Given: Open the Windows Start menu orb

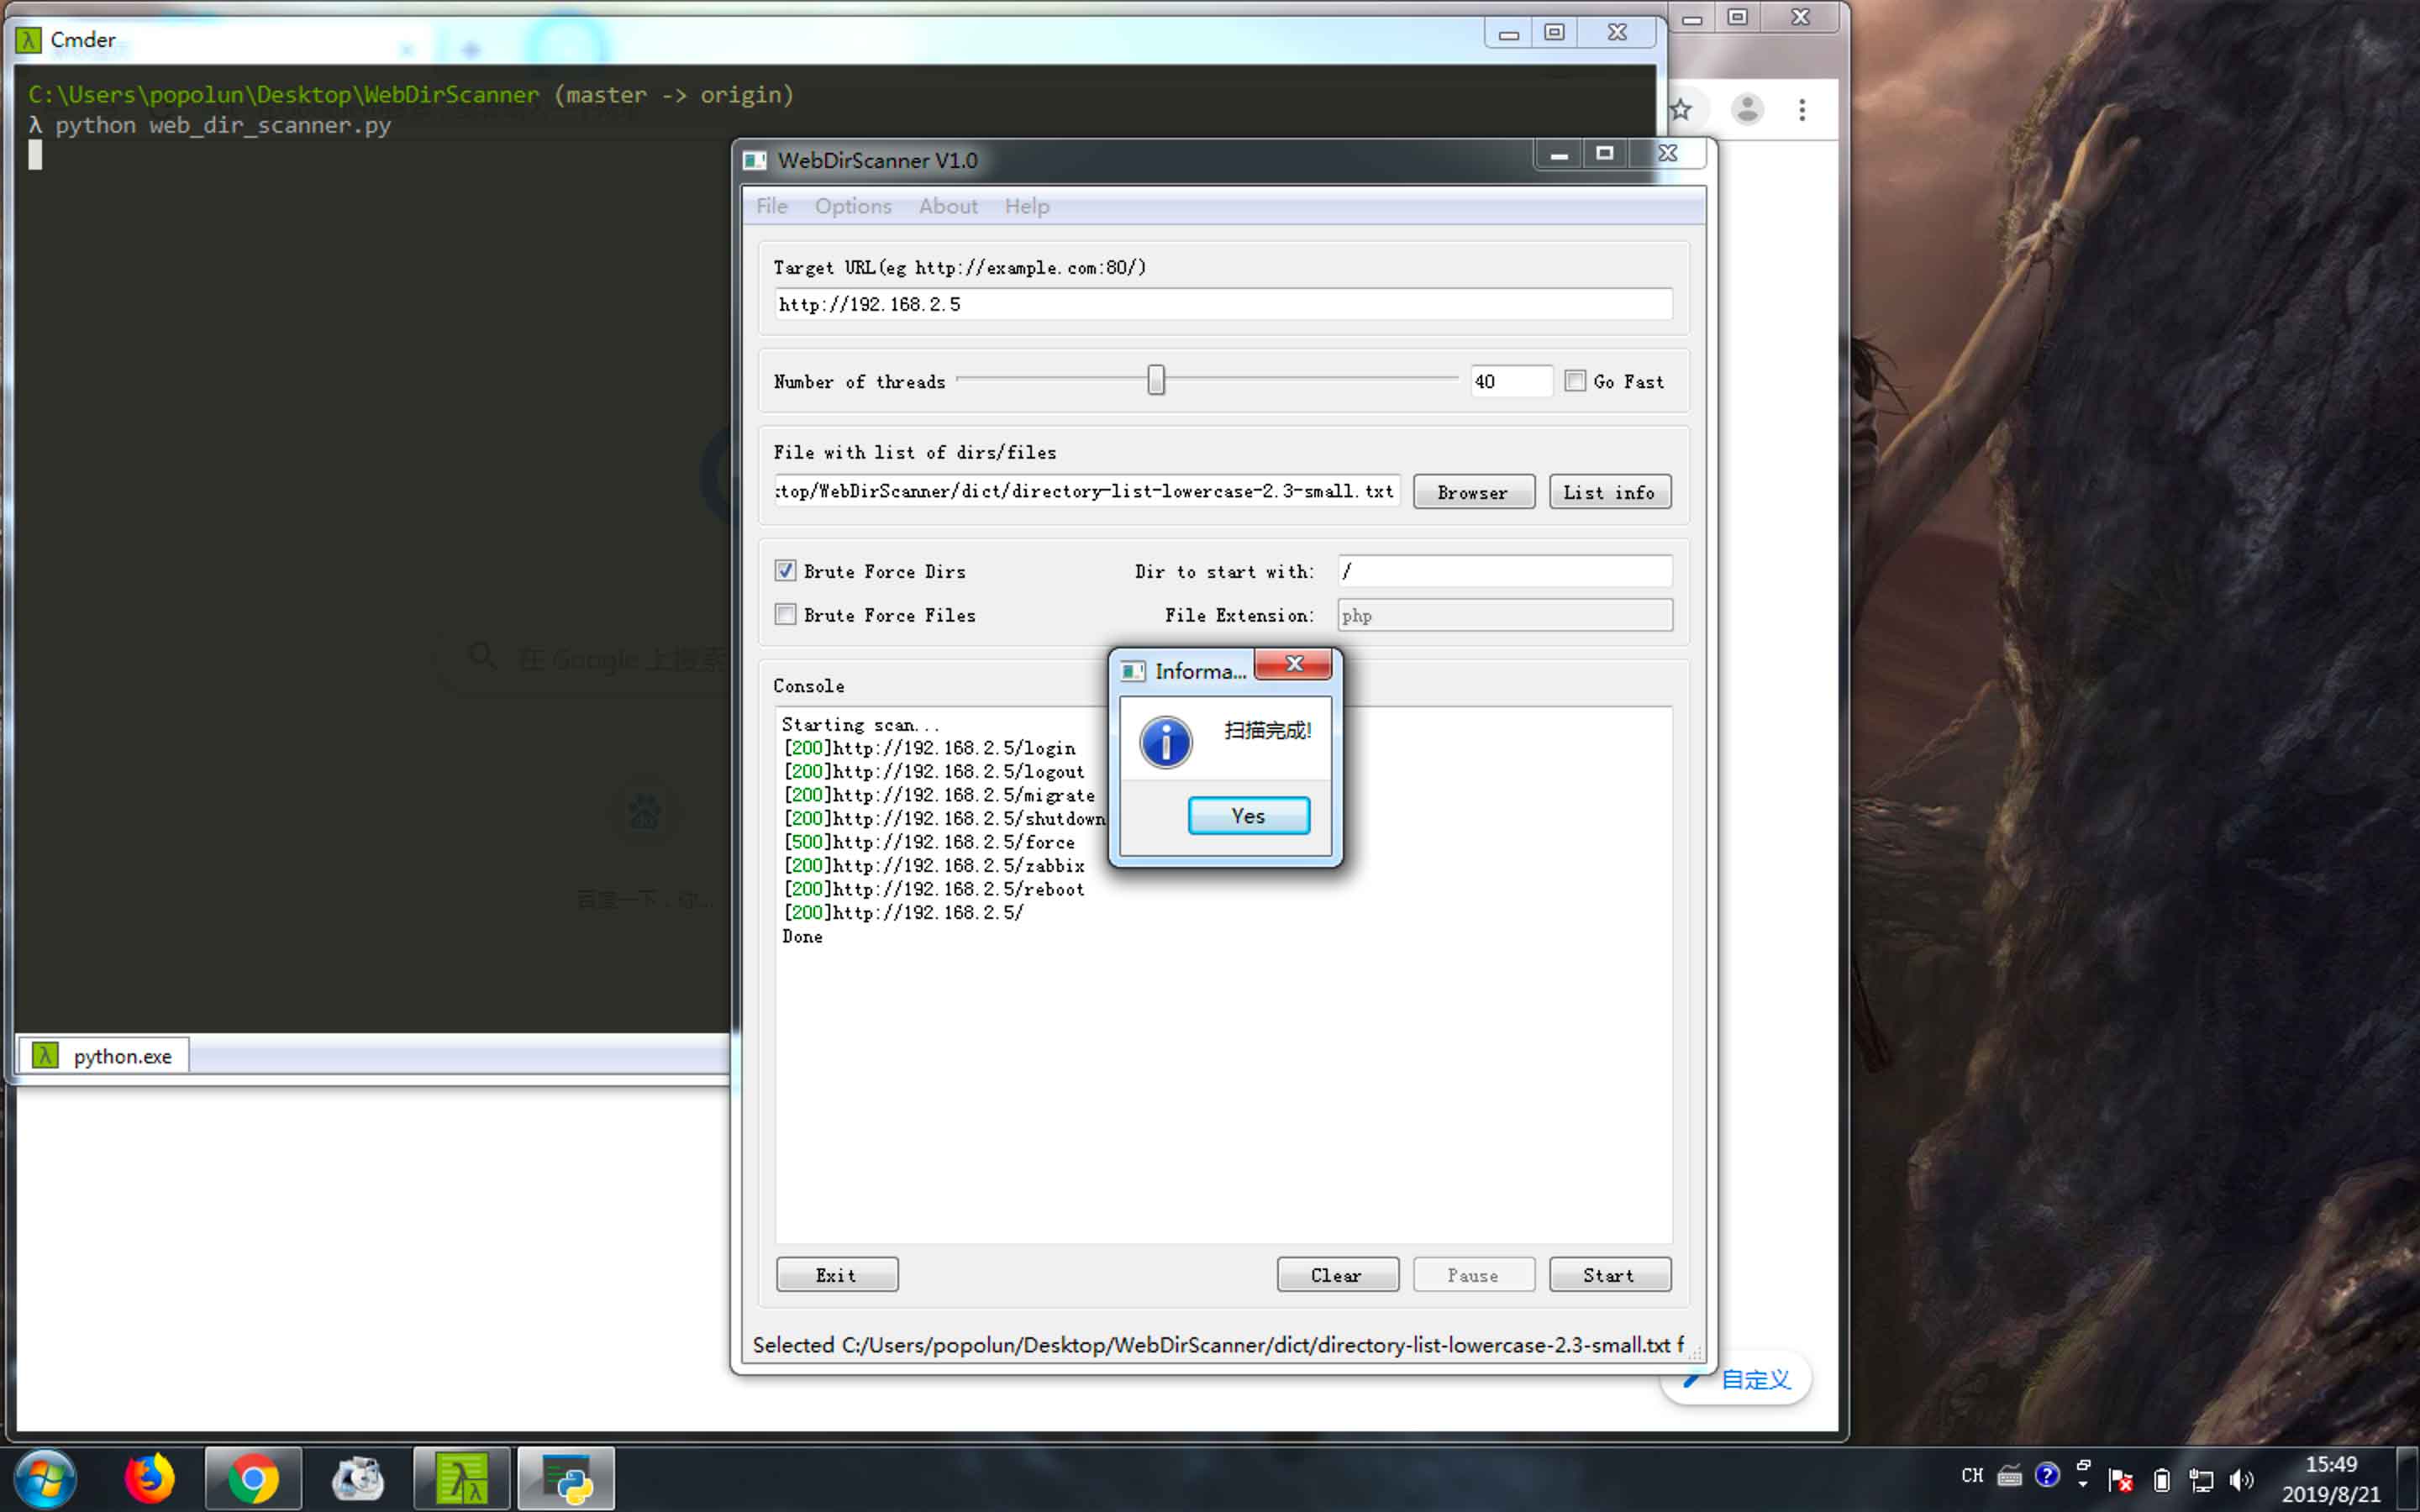Looking at the screenshot, I should [x=45, y=1477].
